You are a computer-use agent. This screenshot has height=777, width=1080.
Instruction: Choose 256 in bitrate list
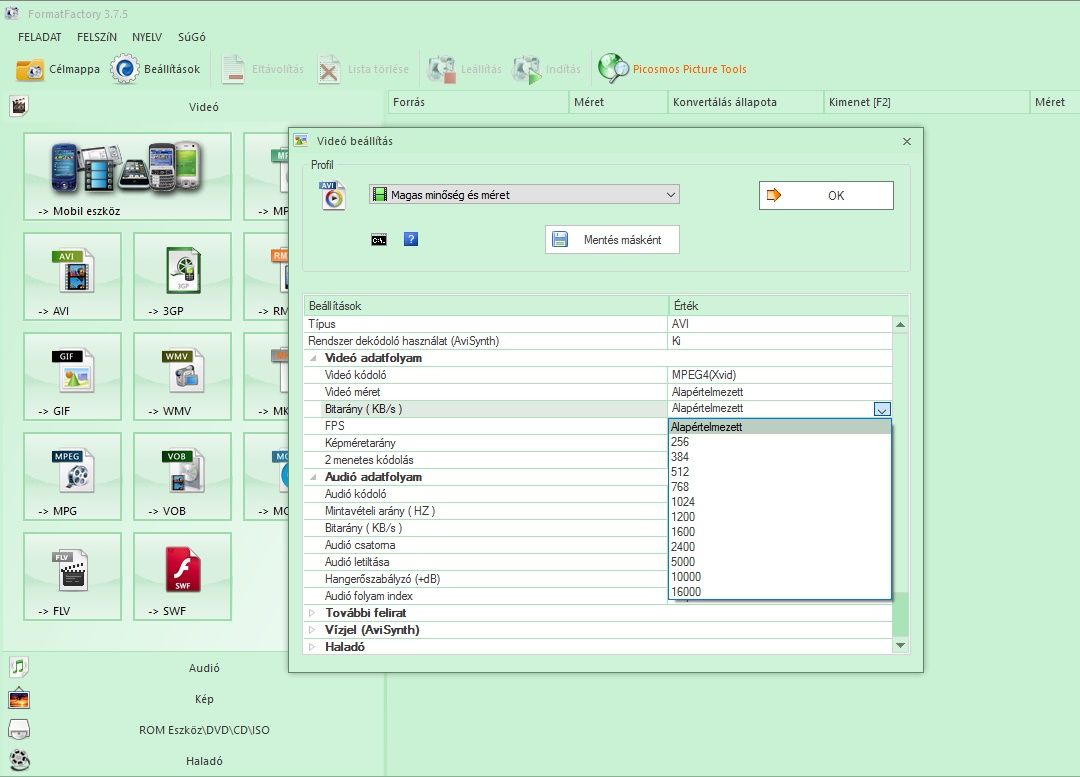pos(780,442)
